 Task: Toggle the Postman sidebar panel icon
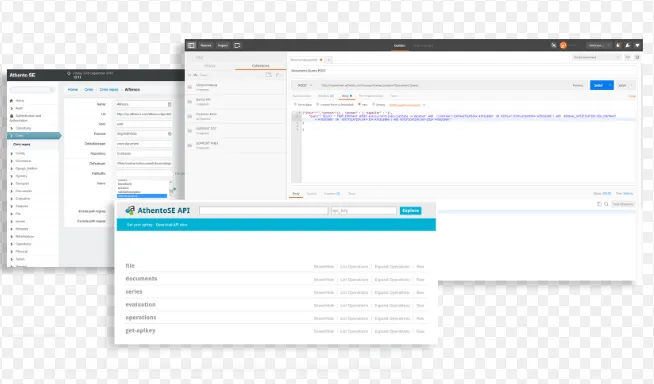coord(191,45)
